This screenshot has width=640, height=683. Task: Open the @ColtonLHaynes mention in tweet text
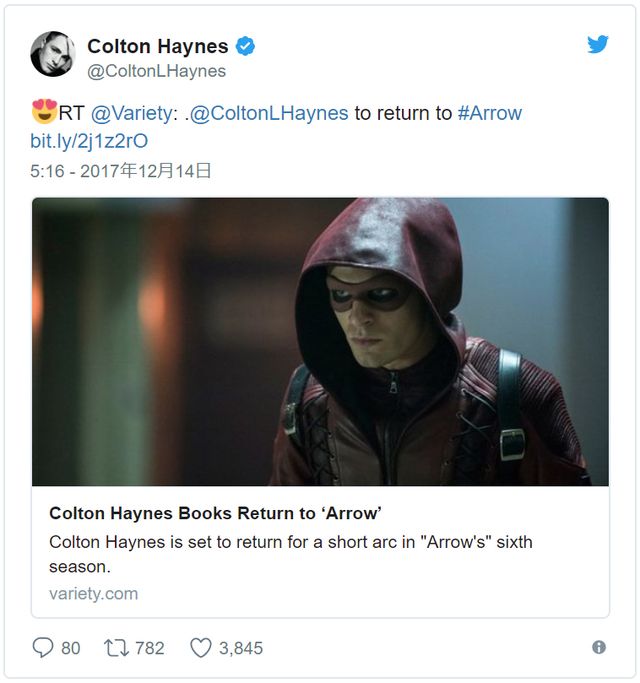click(269, 113)
